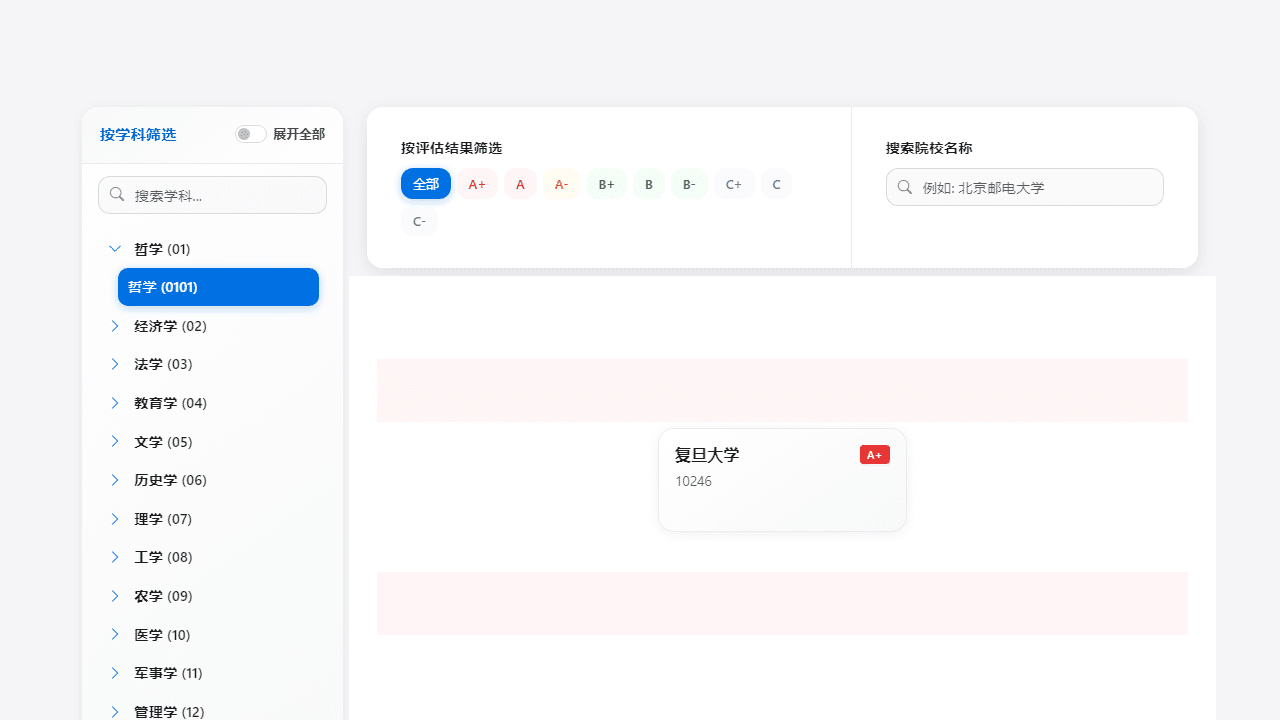Click the red A+ badge on 复旦大学
Screen dimensions: 1280x720
pos(875,455)
